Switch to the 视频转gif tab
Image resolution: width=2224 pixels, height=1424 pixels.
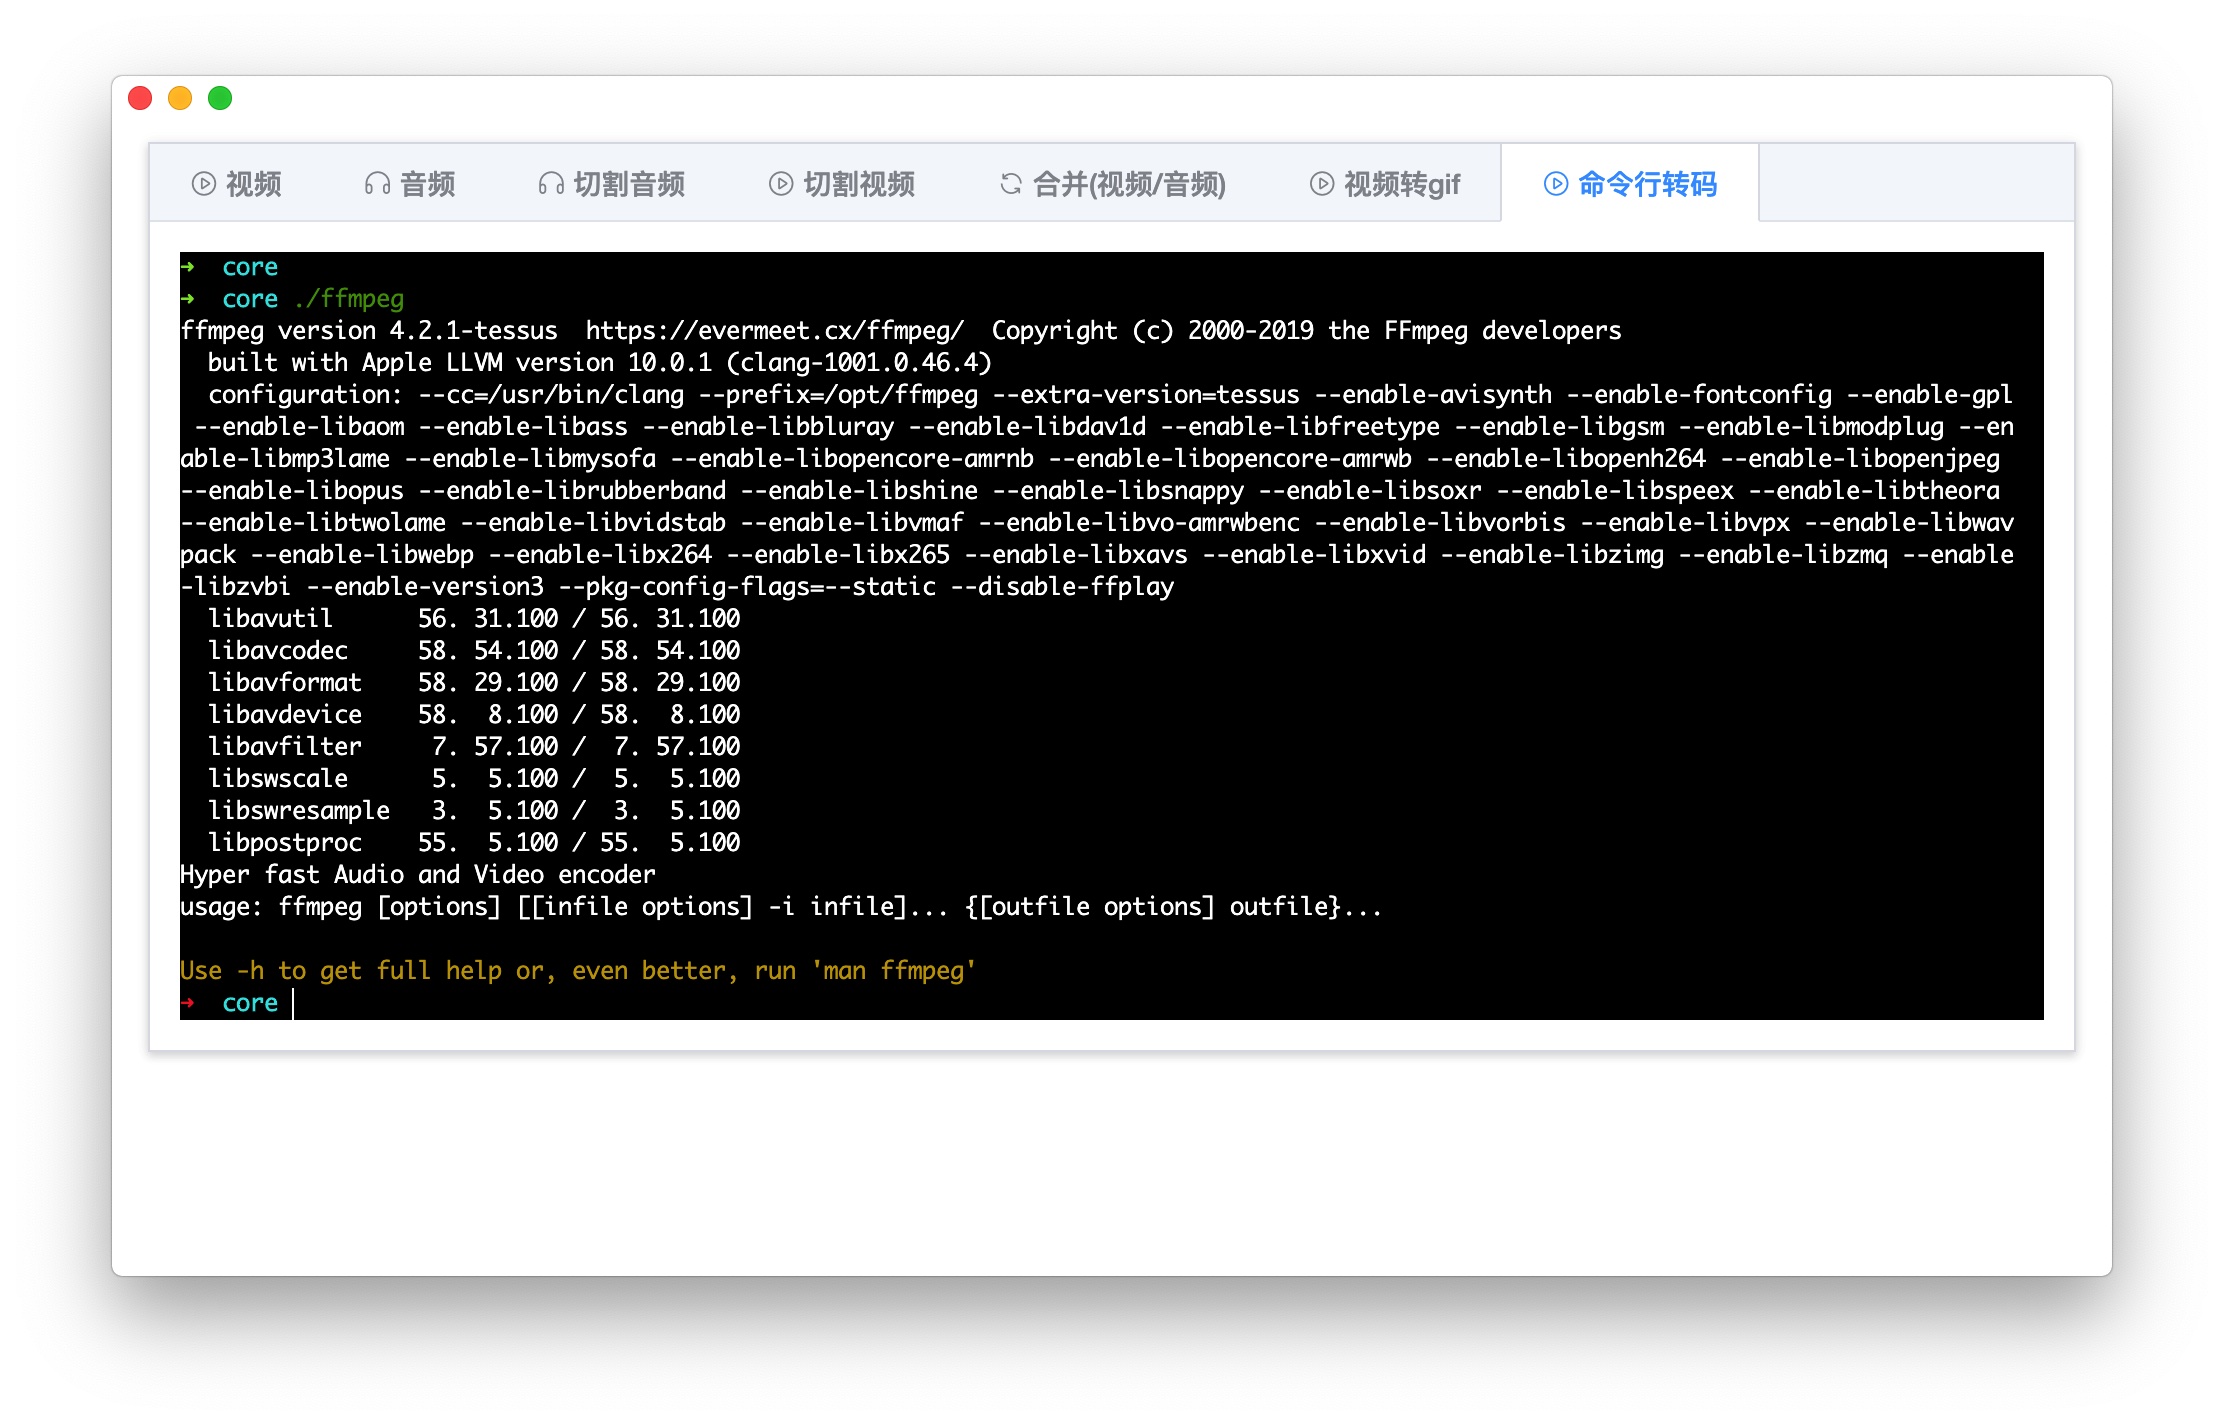click(x=1402, y=184)
